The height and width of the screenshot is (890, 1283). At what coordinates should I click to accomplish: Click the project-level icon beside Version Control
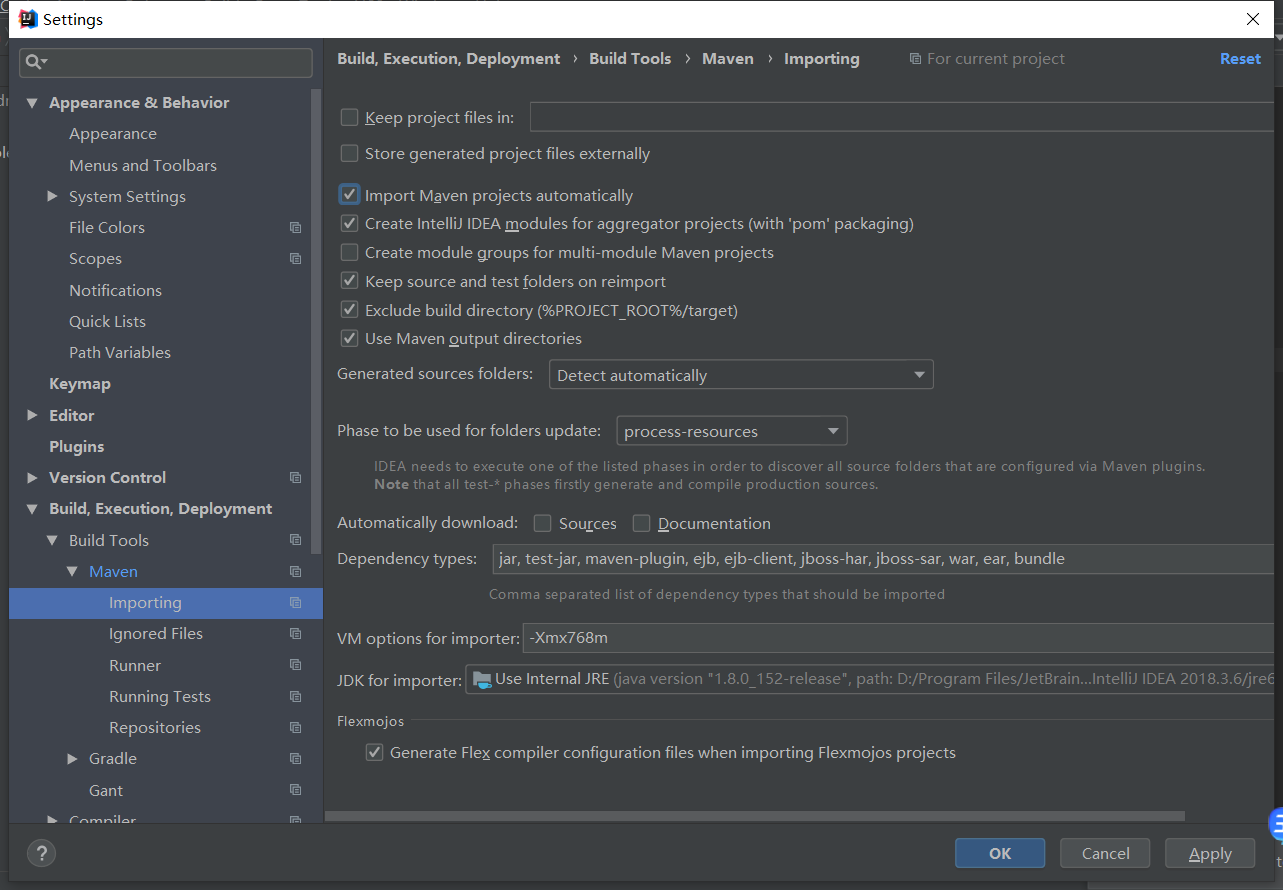(295, 478)
